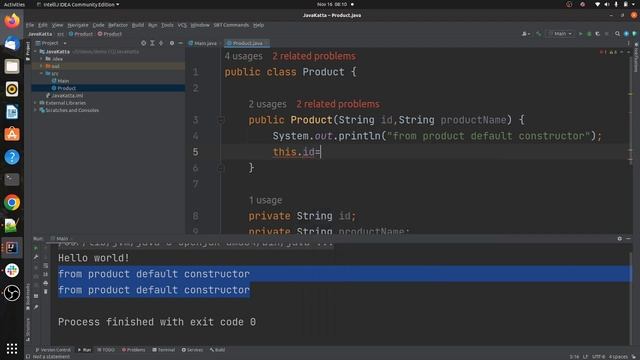Image resolution: width=640 pixels, height=360 pixels.
Task: Open the Problems tool window
Action: (x=133, y=350)
